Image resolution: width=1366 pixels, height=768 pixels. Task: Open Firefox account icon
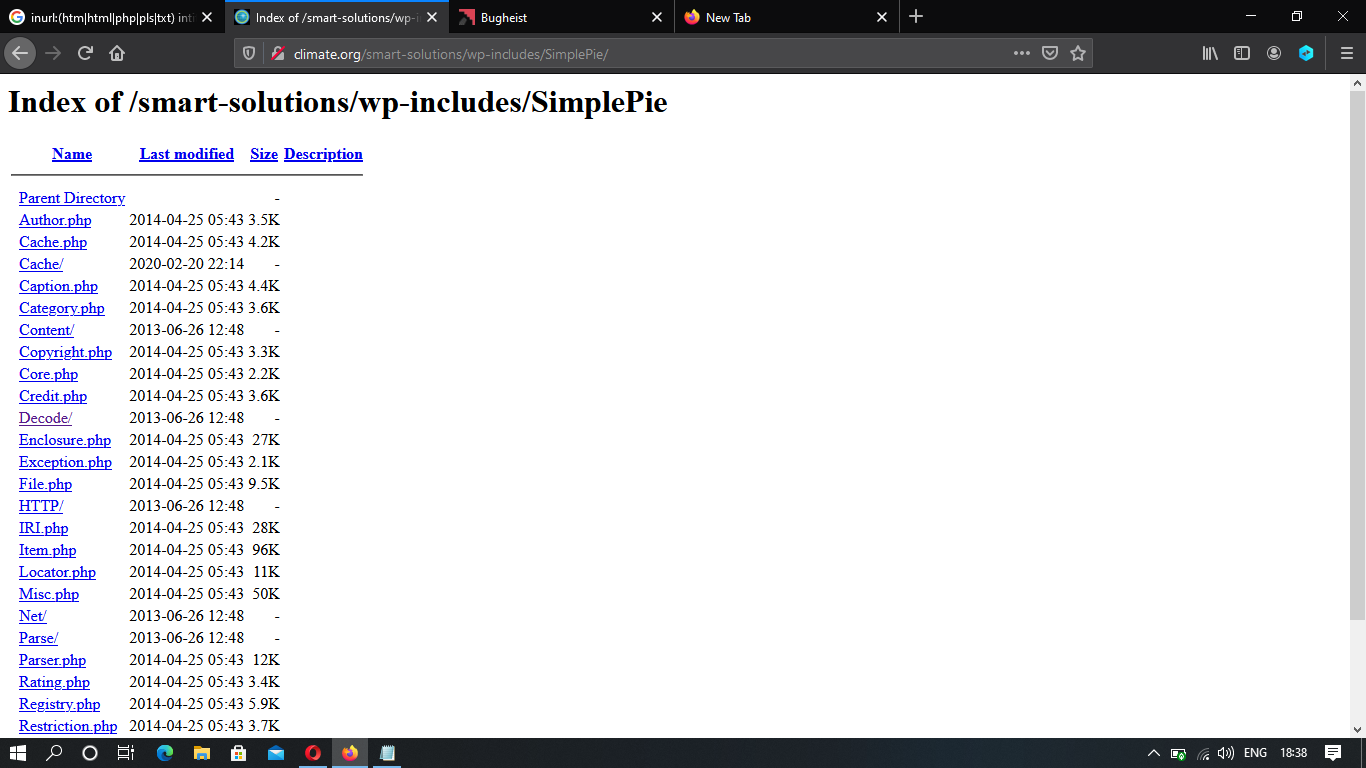pyautogui.click(x=1274, y=53)
